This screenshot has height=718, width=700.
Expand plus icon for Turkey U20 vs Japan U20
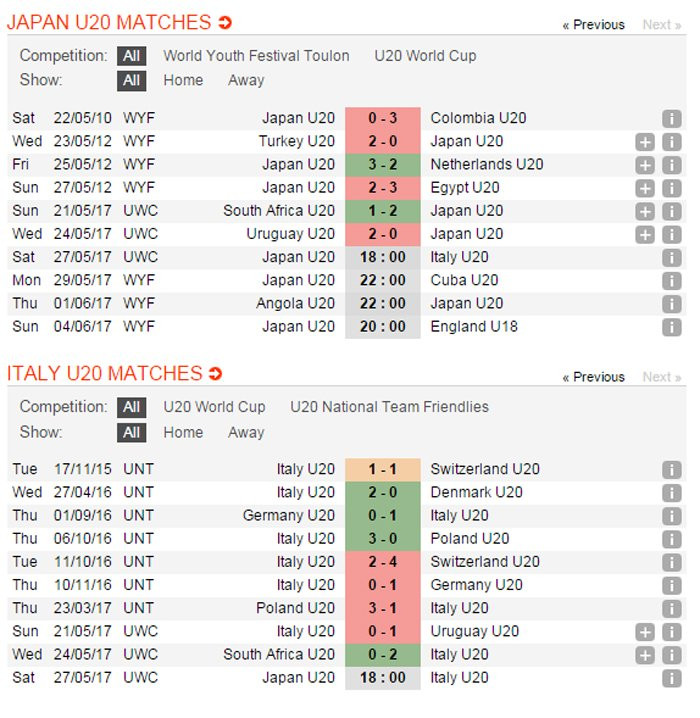(x=645, y=142)
